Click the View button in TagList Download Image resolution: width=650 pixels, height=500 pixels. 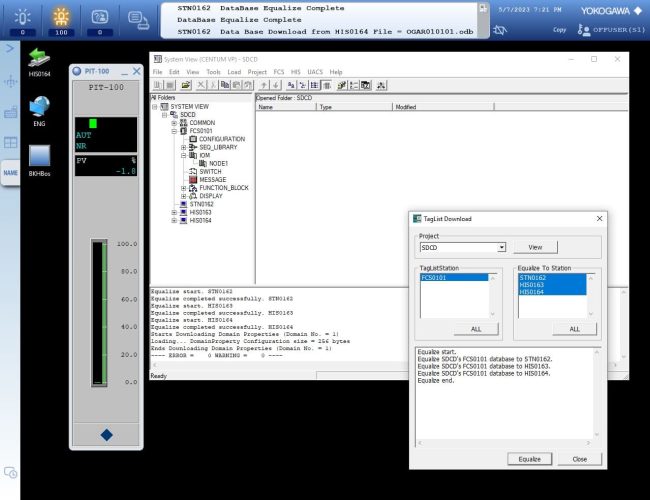pyautogui.click(x=535, y=247)
